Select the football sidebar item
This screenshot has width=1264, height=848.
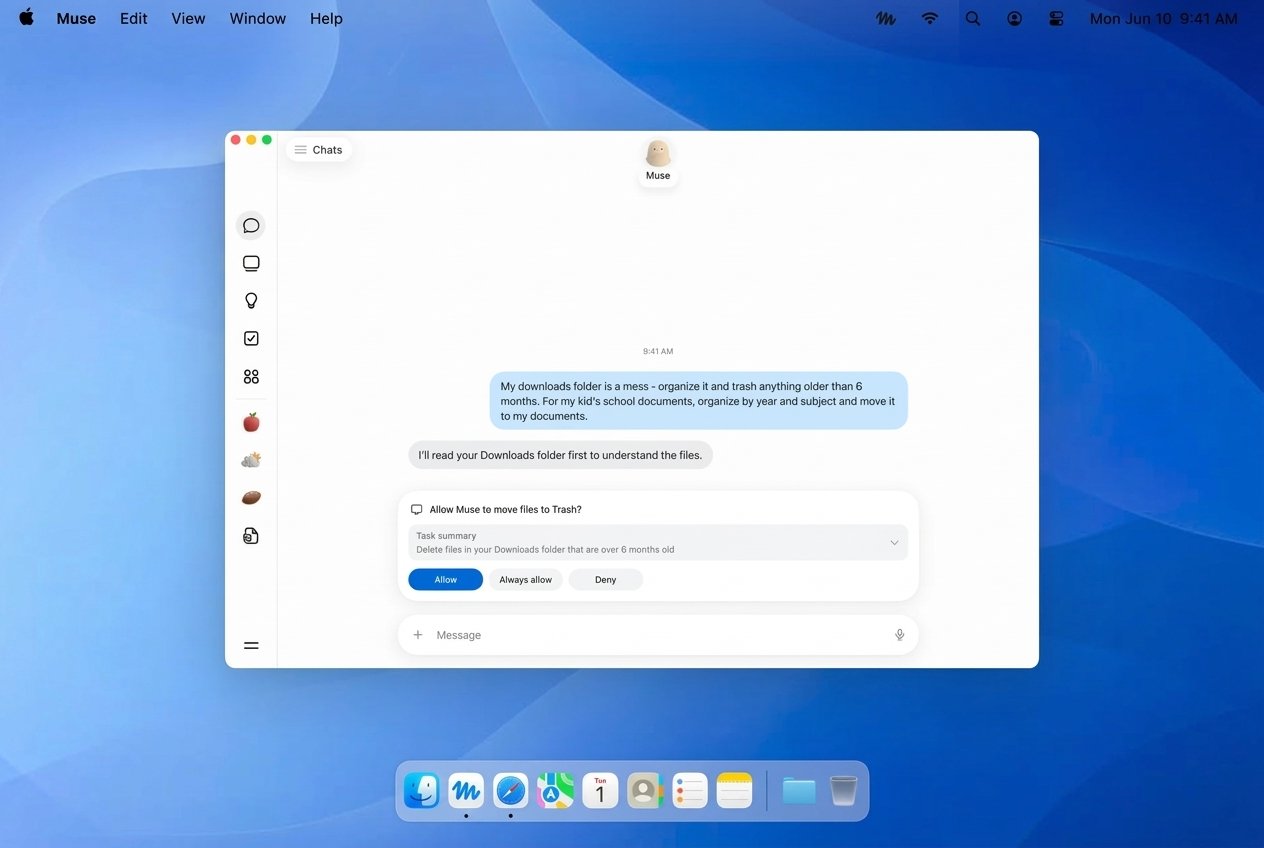point(251,498)
